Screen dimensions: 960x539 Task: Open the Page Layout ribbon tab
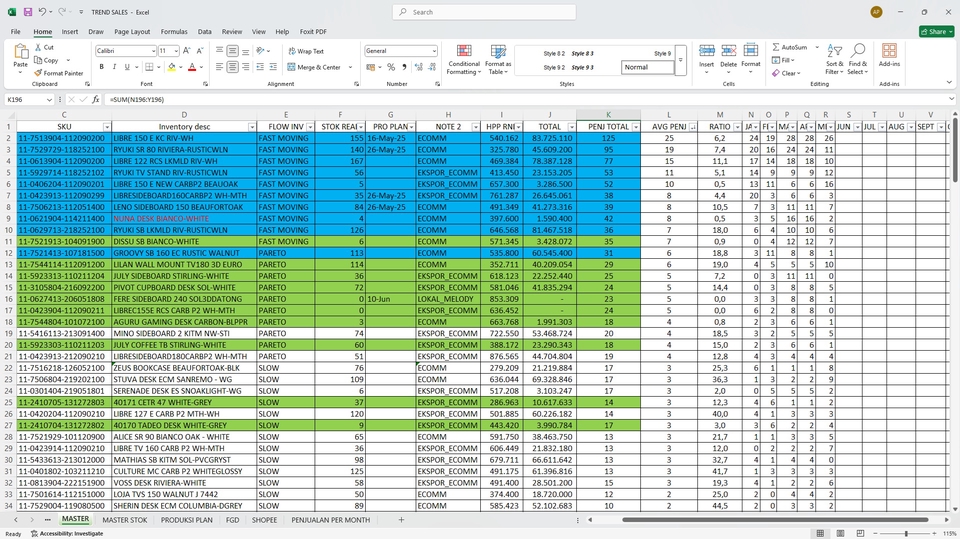point(132,31)
